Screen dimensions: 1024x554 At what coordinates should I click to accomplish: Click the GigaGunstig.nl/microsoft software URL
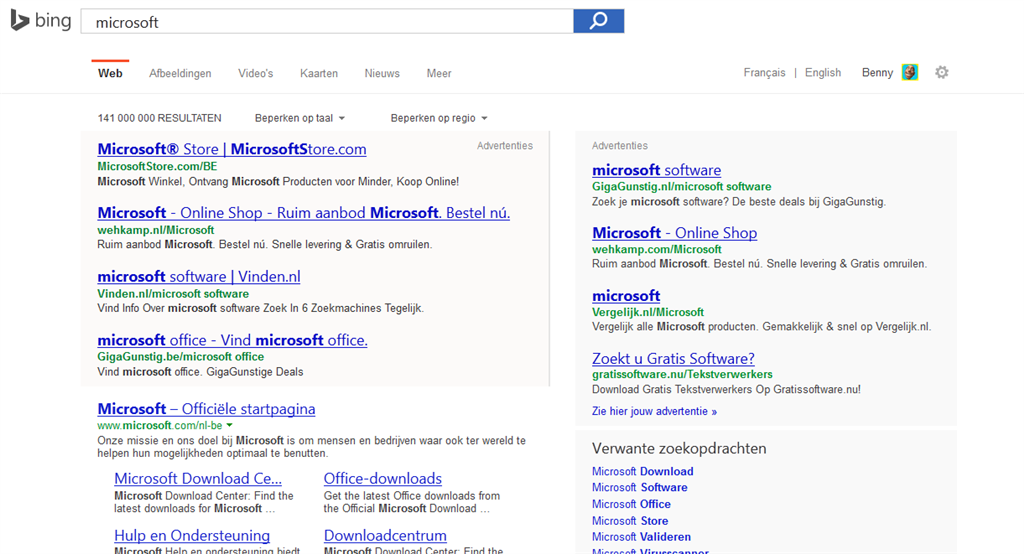click(682, 186)
